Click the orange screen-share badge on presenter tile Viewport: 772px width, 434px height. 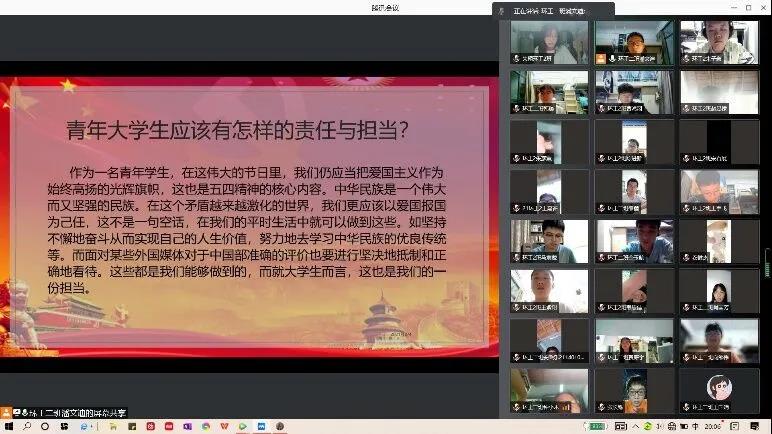(x=601, y=58)
